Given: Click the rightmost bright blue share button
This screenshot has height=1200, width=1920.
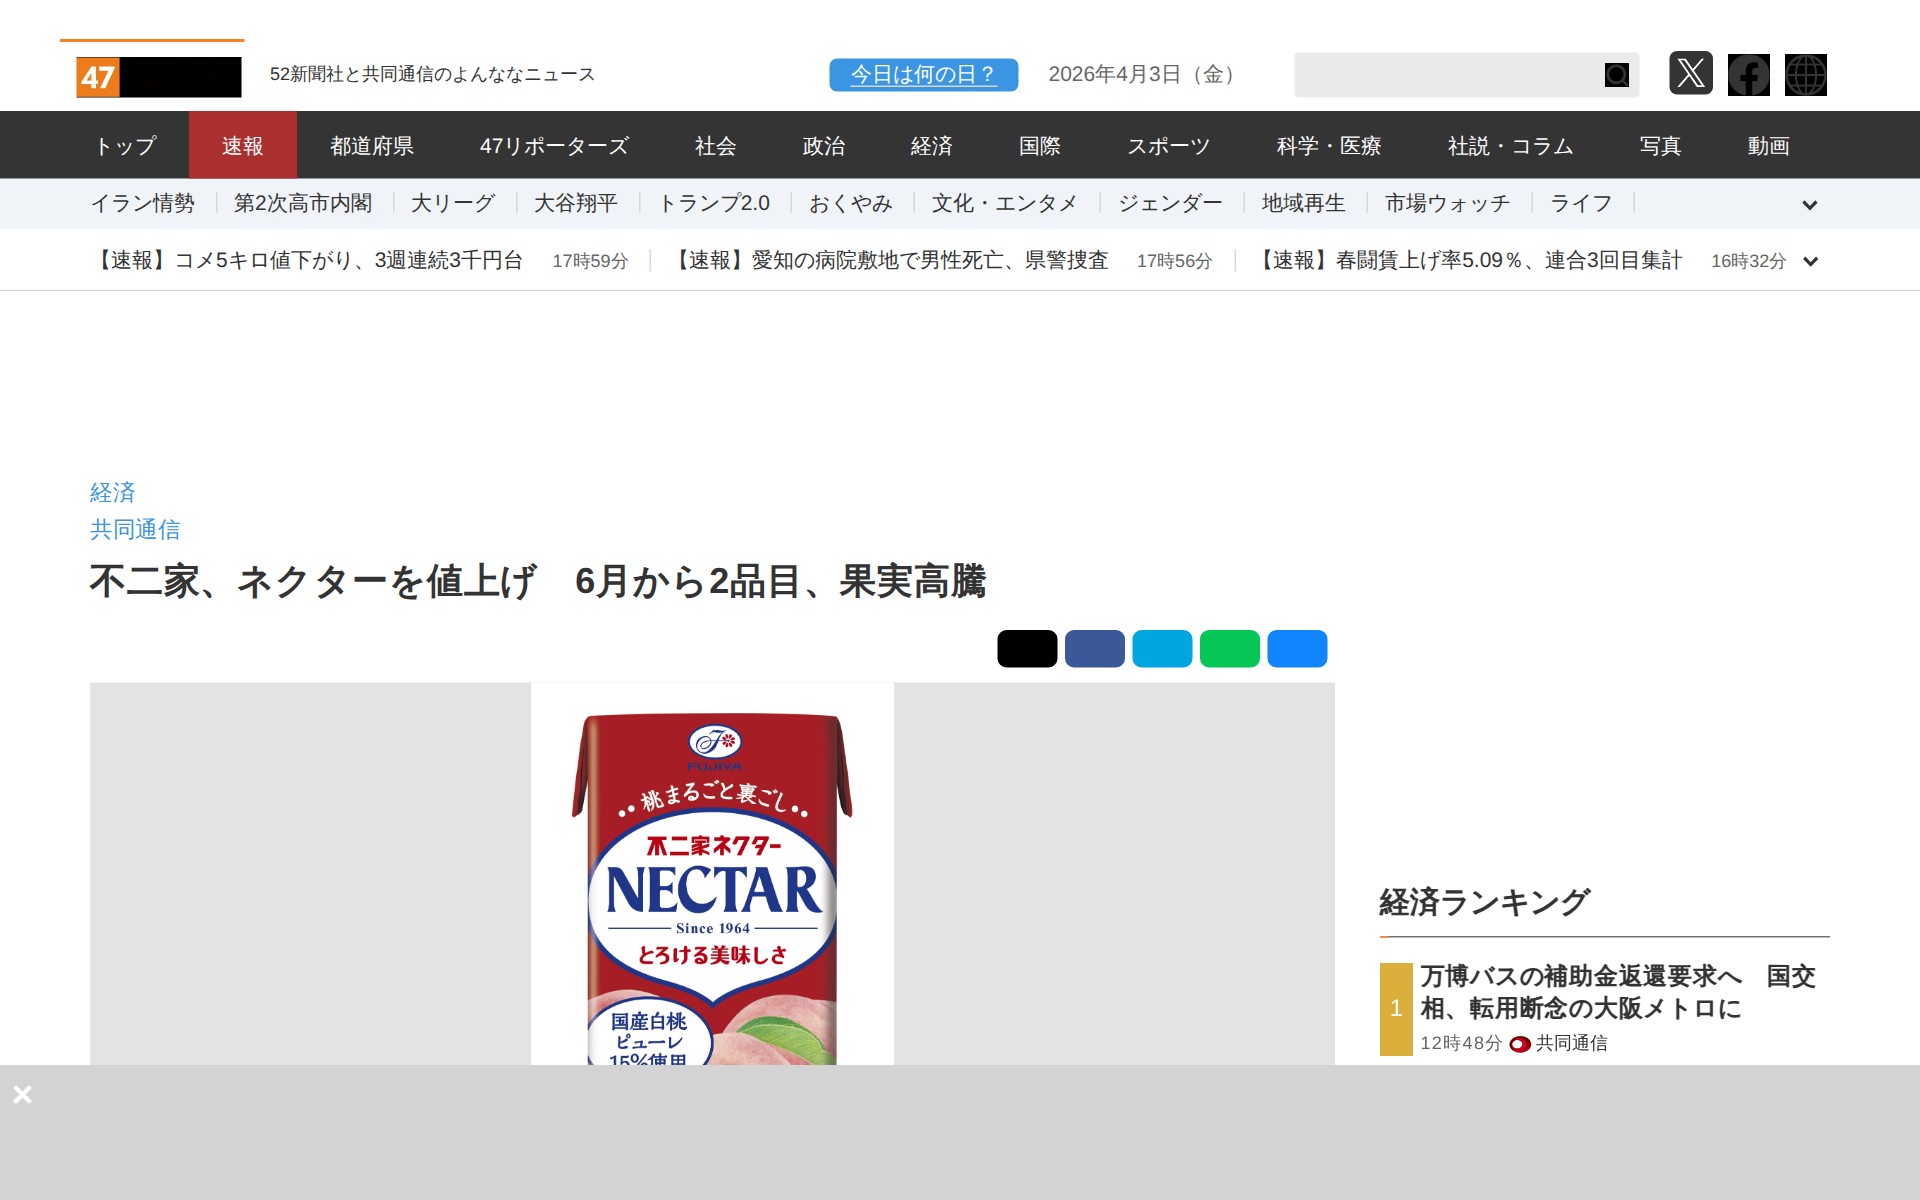Looking at the screenshot, I should pyautogui.click(x=1297, y=648).
